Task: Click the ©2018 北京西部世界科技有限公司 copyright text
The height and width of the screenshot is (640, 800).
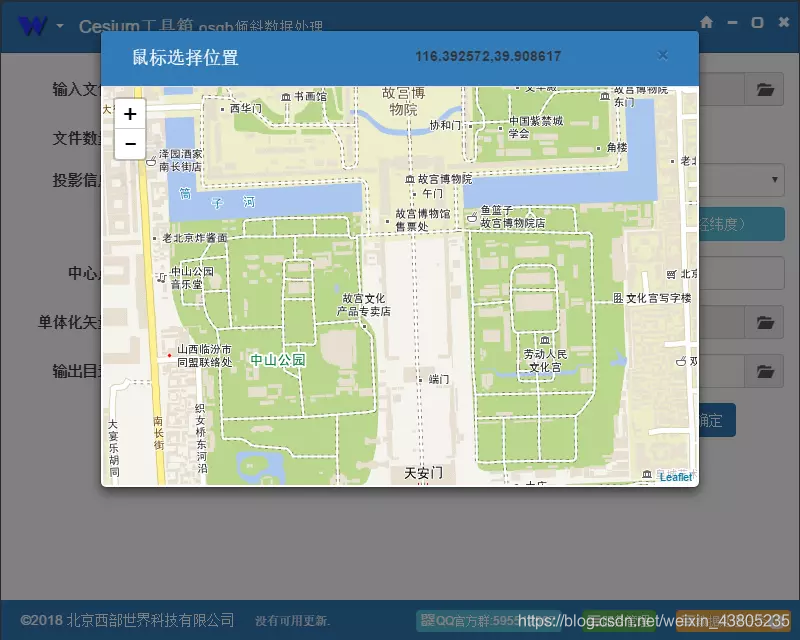Action: coord(127,620)
